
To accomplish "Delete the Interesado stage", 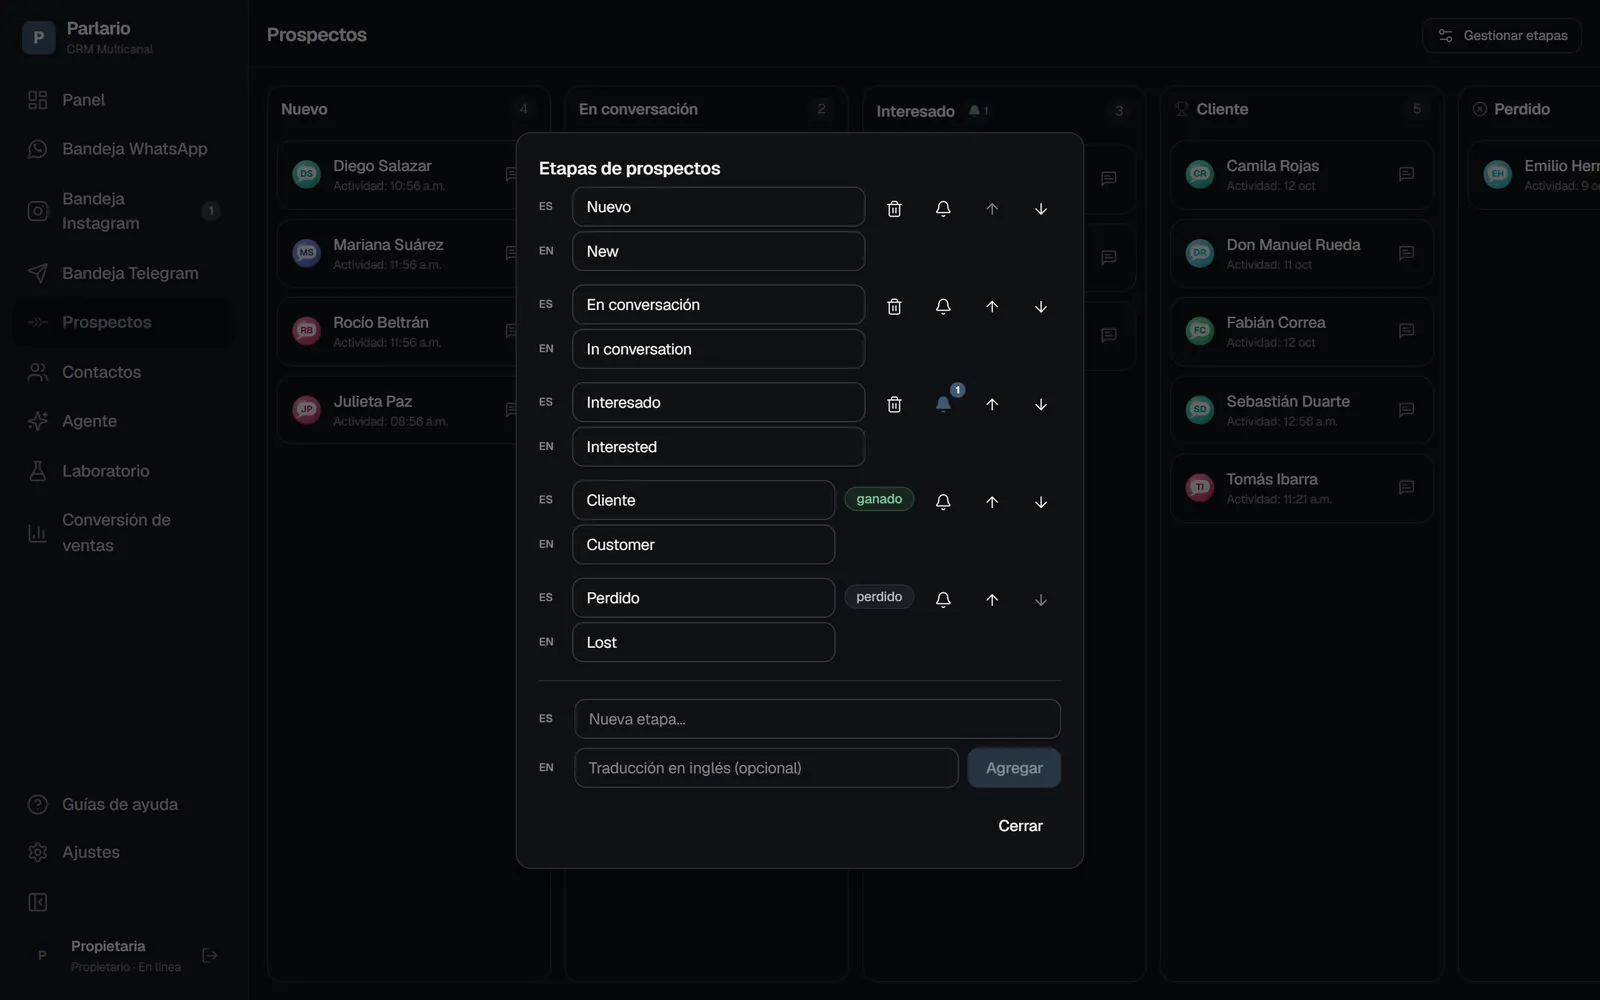I will click(x=894, y=404).
